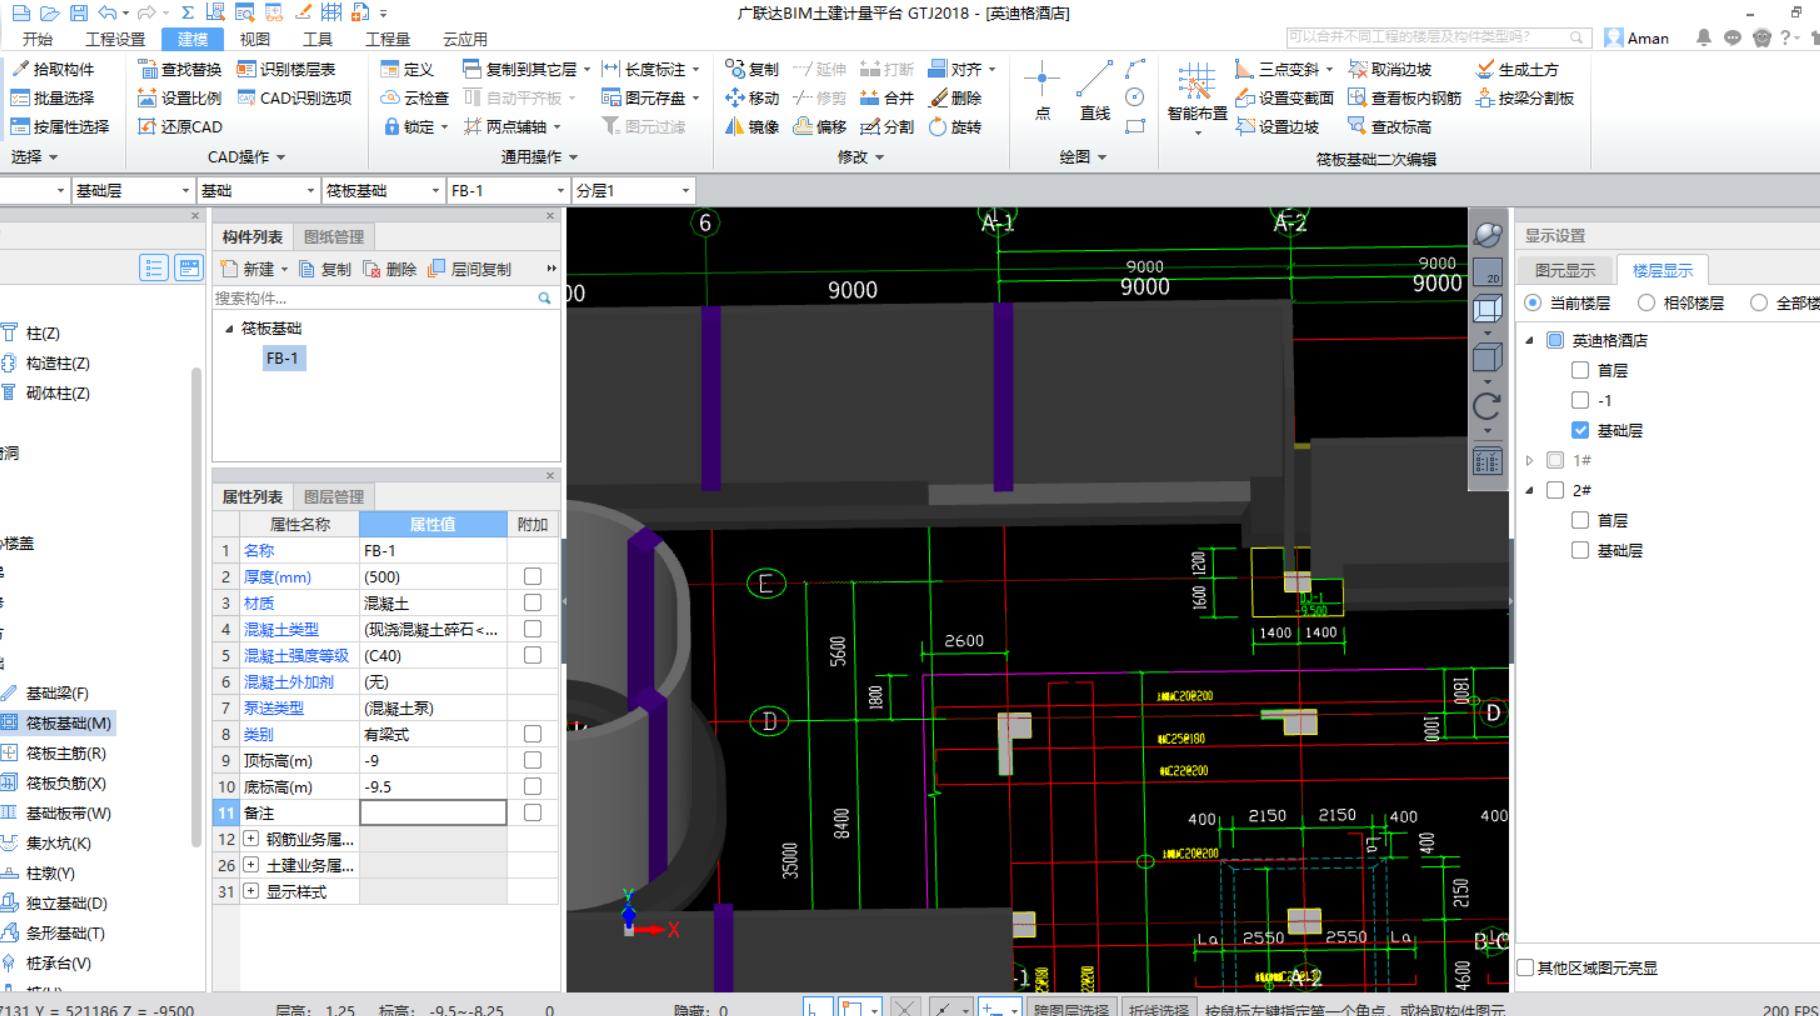This screenshot has height=1016, width=1820.
Task: Click the 搜索构件 search field
Action: pos(385,298)
